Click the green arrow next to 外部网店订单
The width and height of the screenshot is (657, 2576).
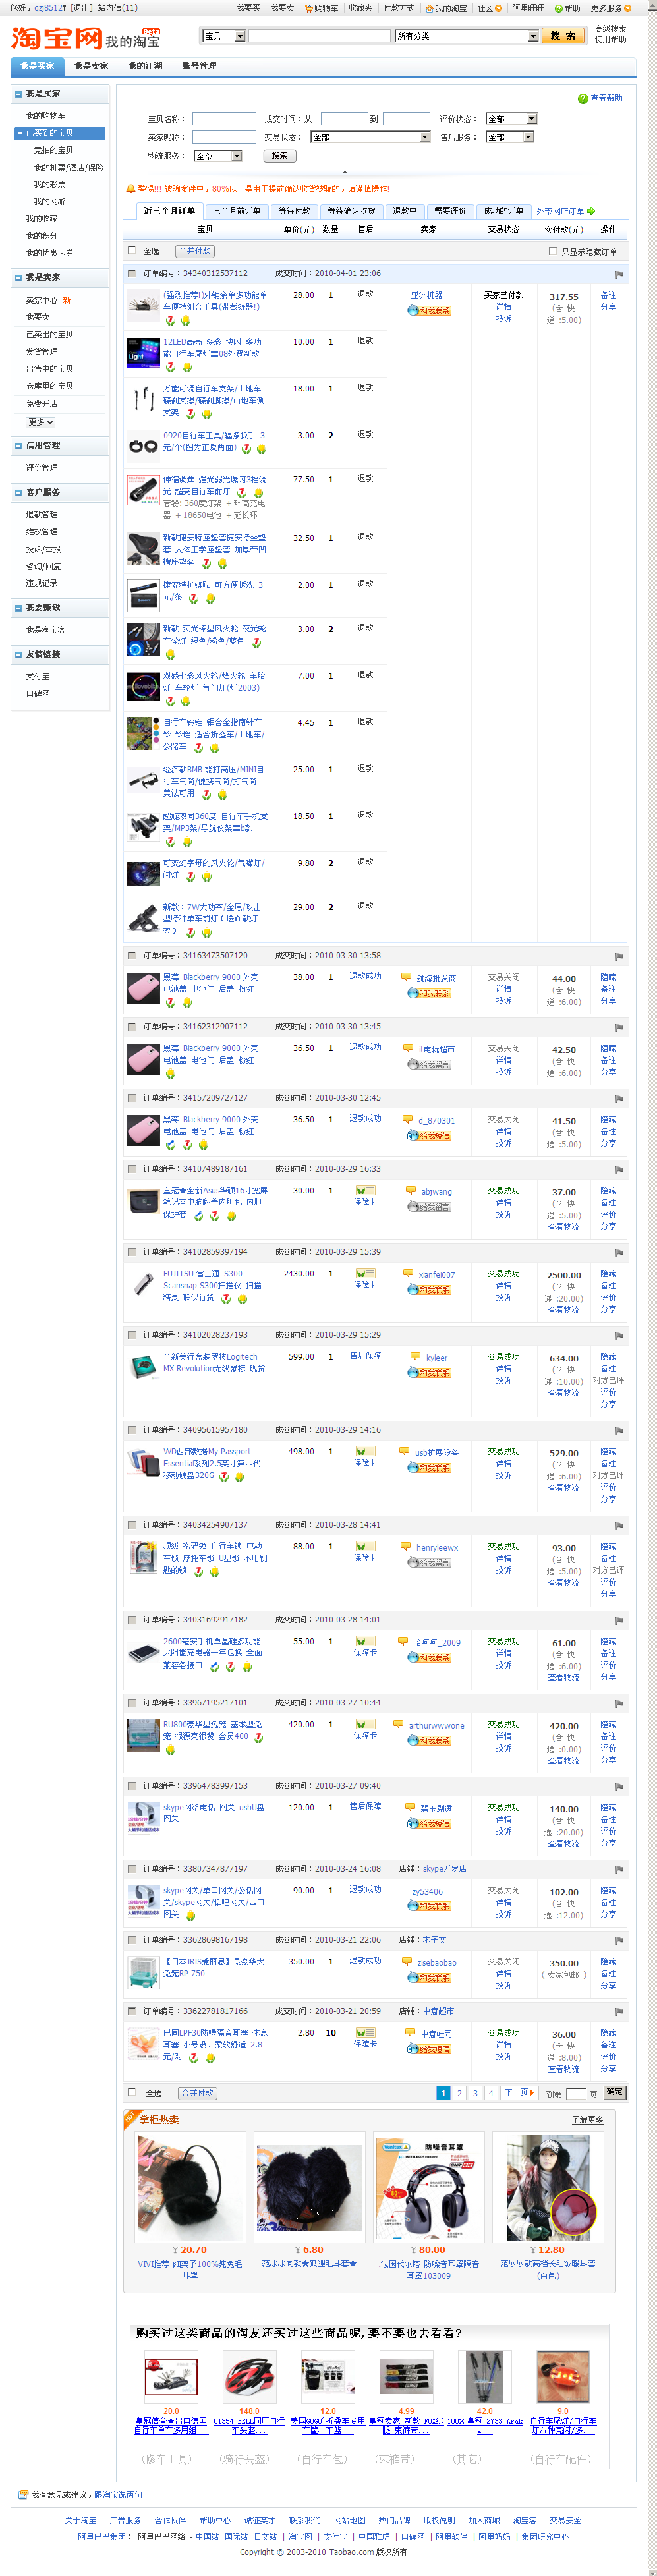coord(591,211)
